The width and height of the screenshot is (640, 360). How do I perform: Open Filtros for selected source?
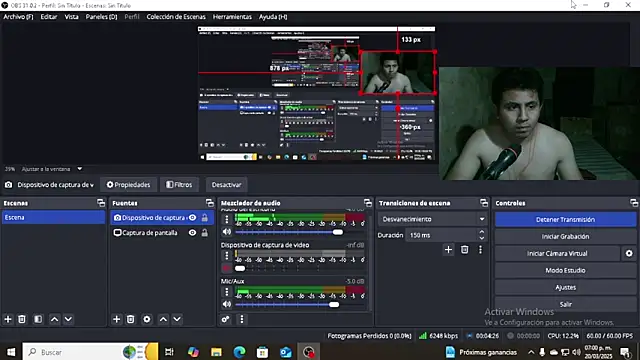tap(179, 185)
